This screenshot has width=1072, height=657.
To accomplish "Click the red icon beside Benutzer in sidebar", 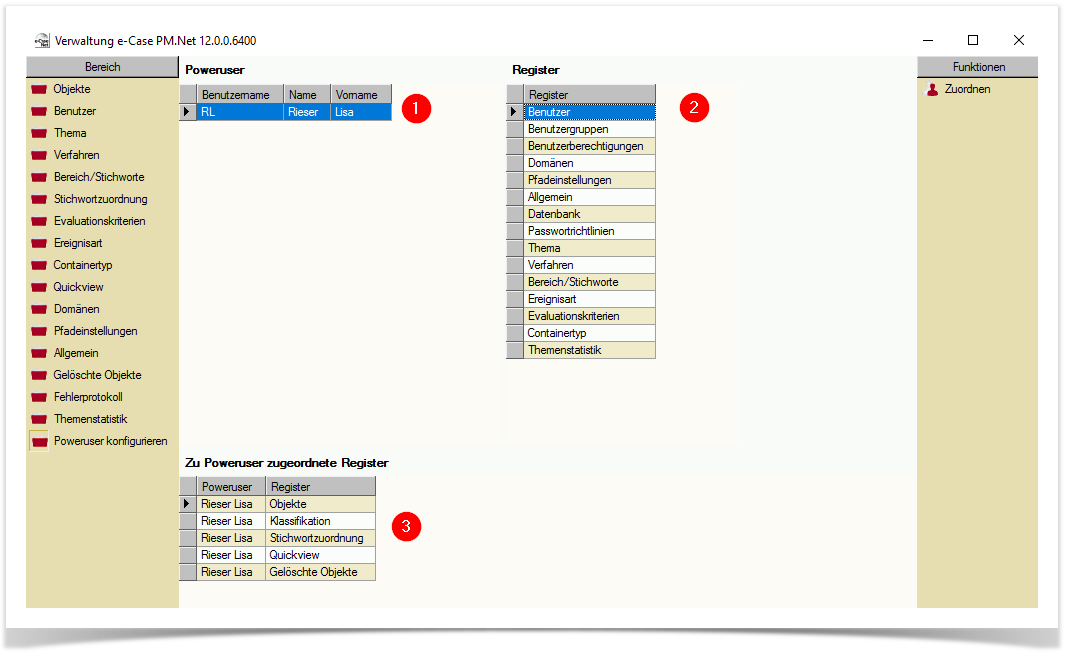I will 39,111.
